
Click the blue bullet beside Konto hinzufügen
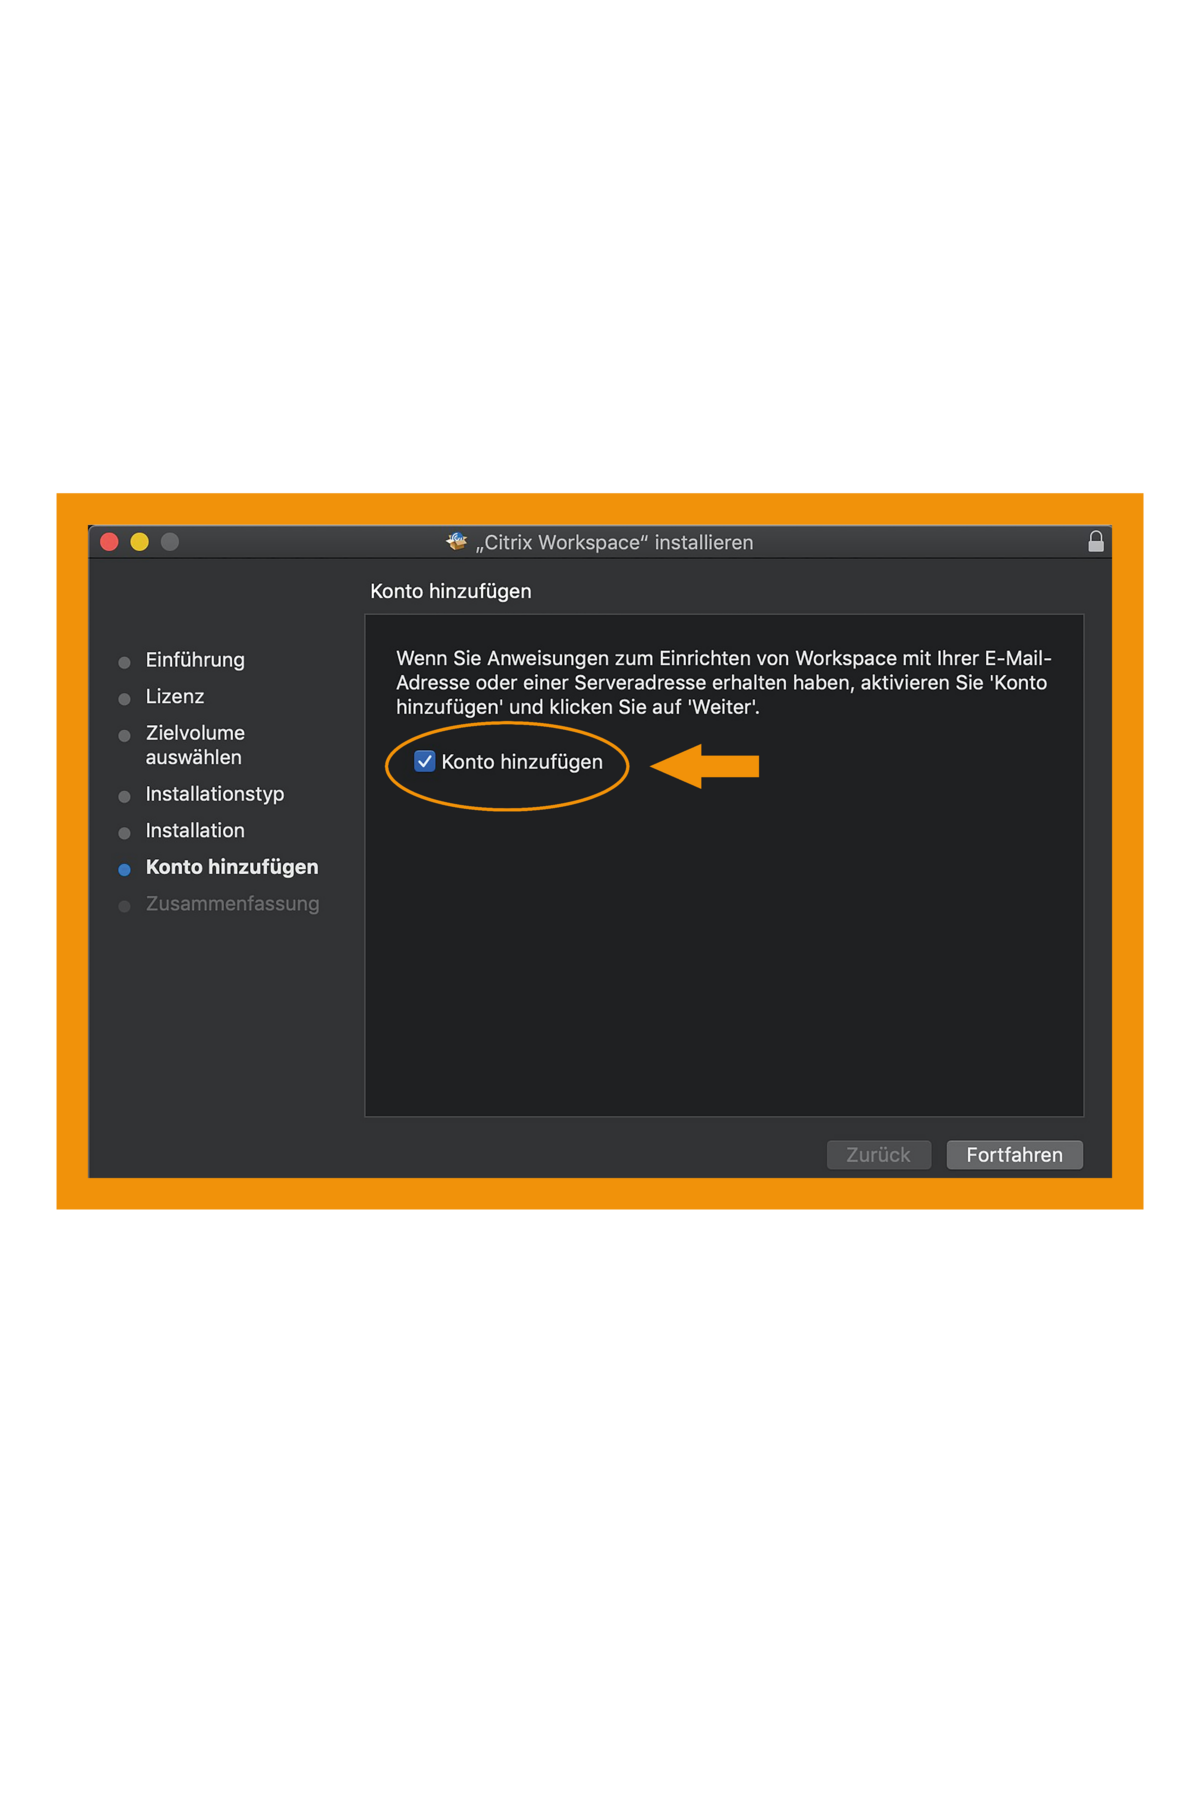point(124,869)
